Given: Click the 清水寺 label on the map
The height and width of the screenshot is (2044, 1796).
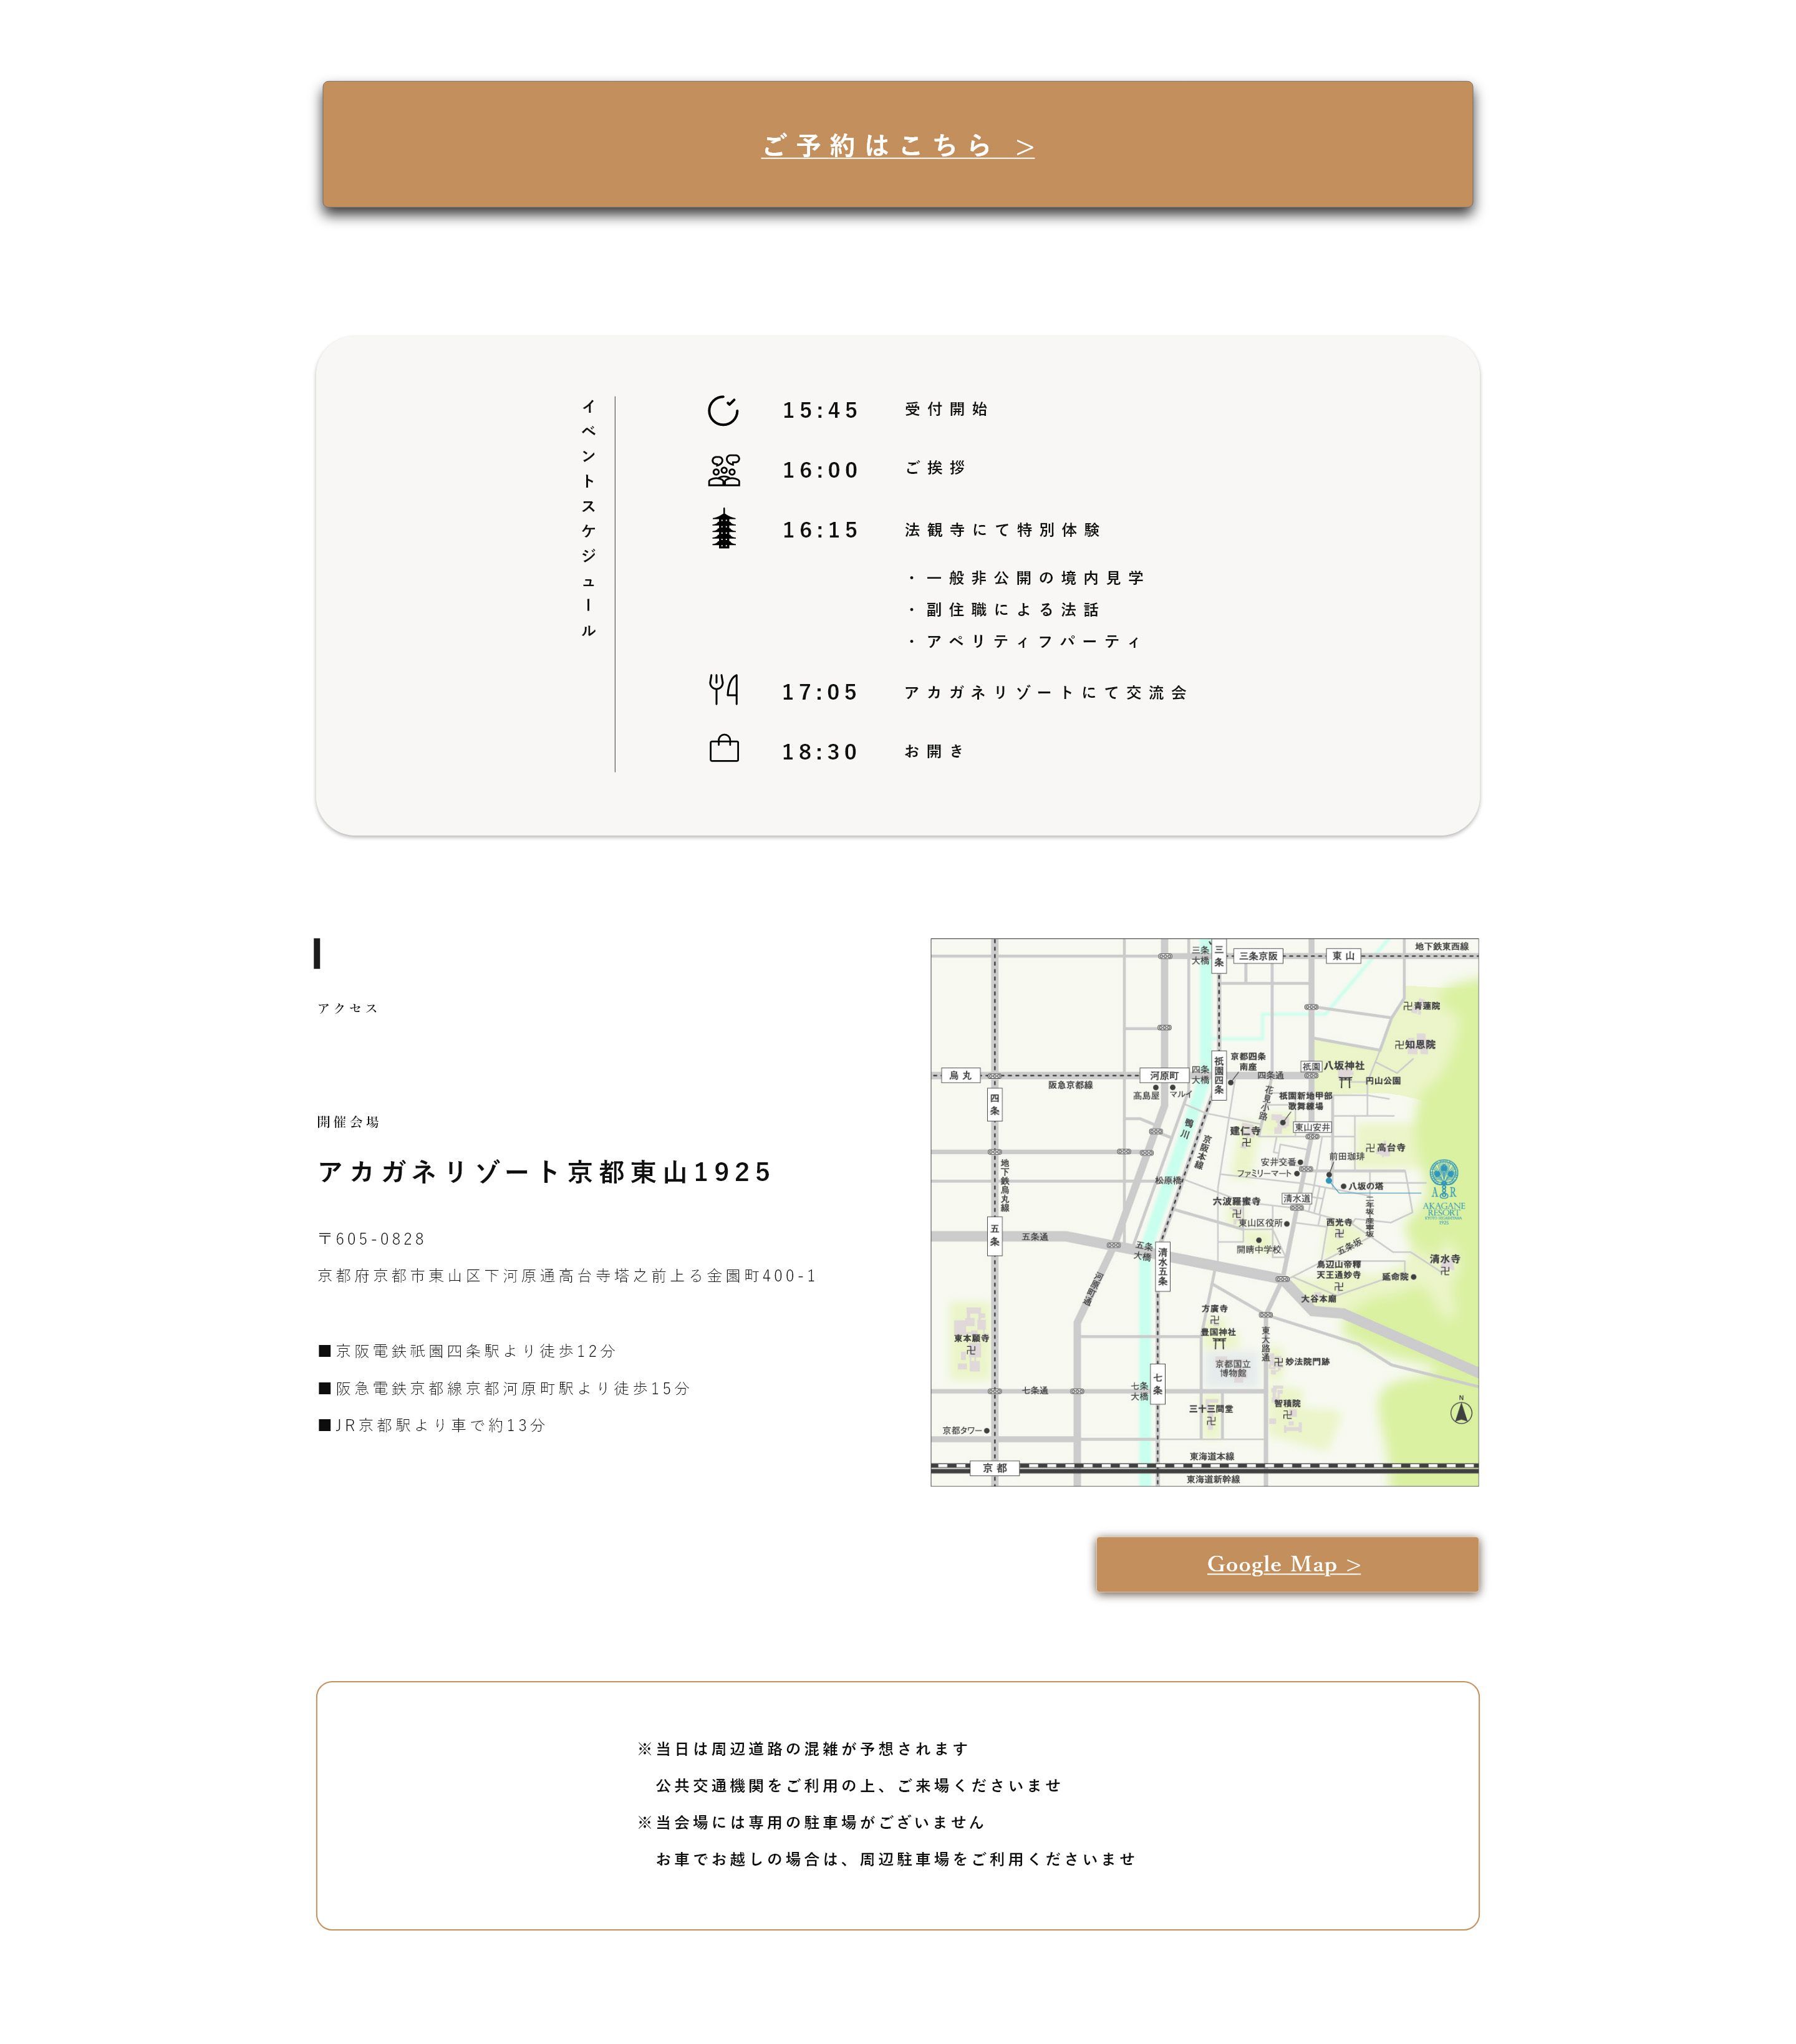Looking at the screenshot, I should click(1444, 1259).
